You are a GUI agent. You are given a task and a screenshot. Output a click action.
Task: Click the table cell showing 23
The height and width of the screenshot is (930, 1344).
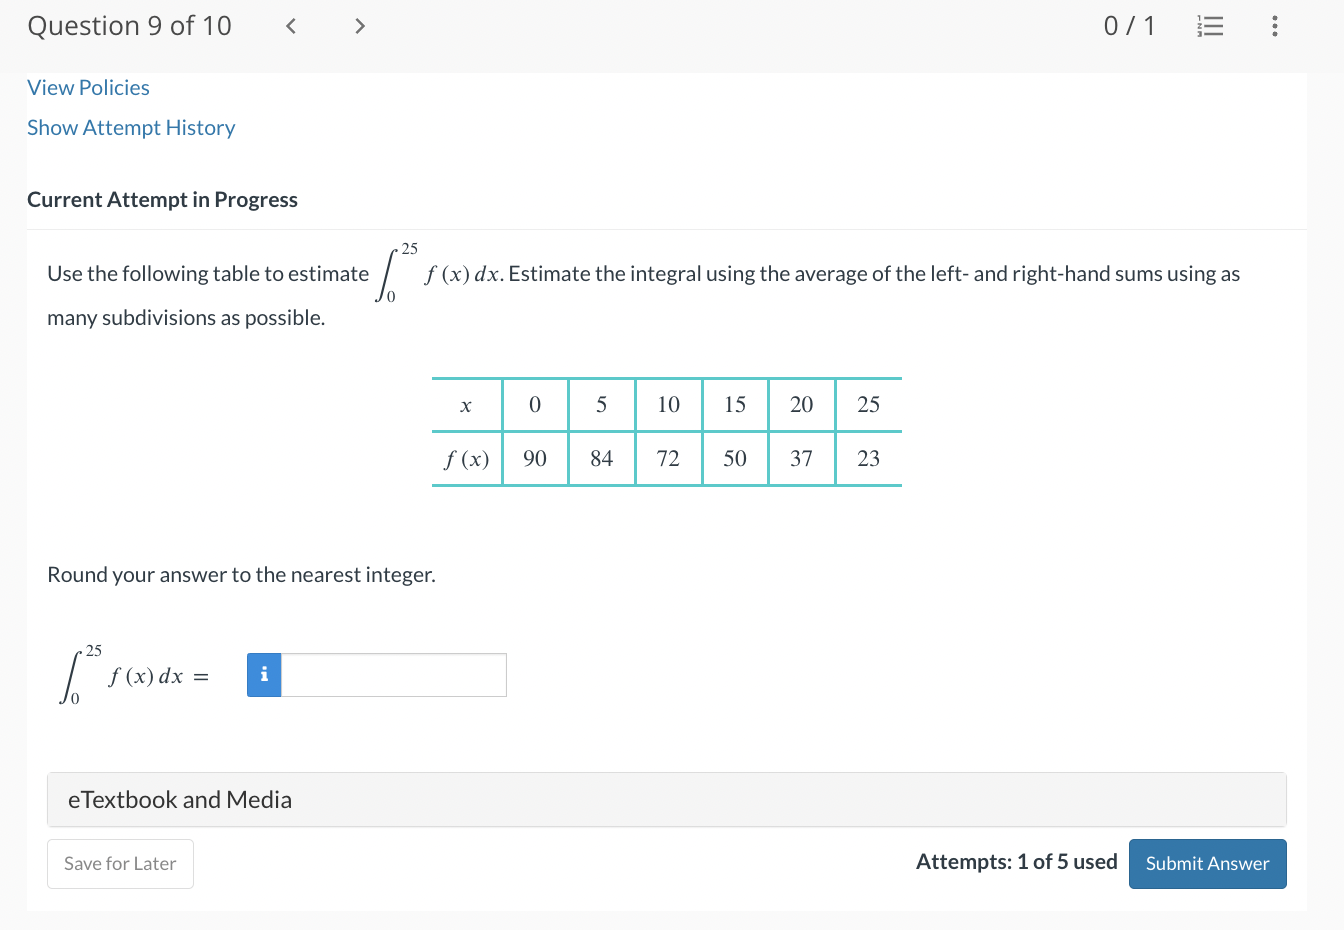[868, 458]
